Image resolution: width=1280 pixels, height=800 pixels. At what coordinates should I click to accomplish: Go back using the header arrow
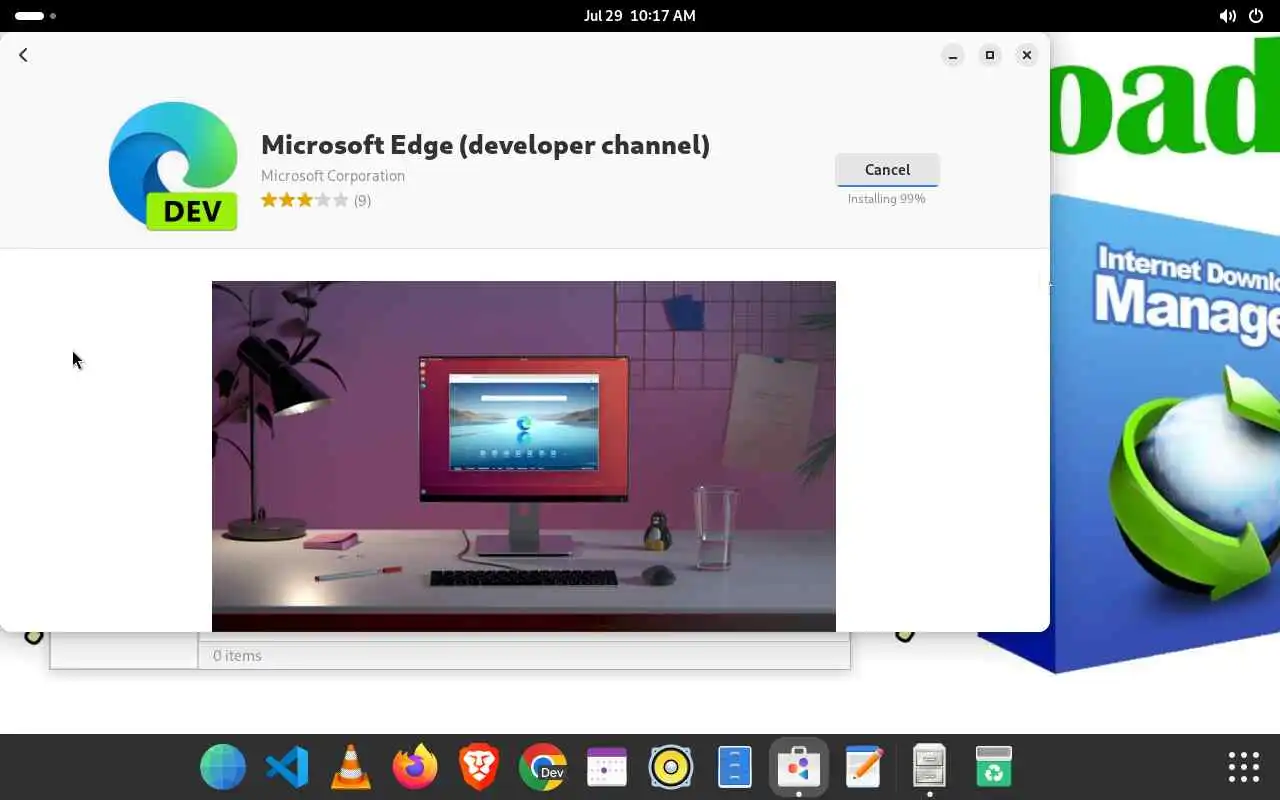pos(23,55)
